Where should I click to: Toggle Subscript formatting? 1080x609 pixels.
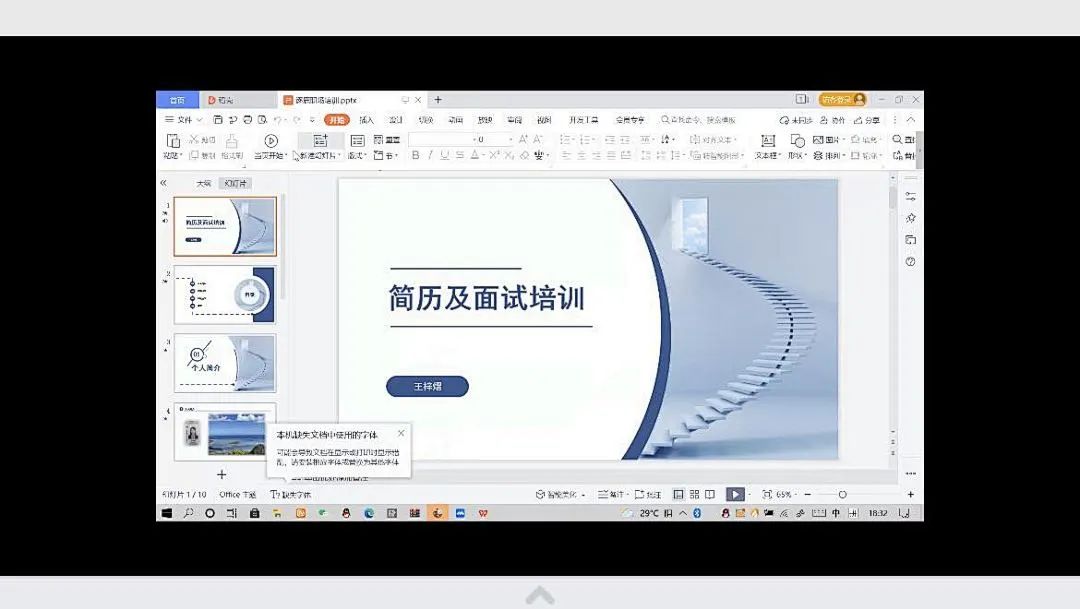point(509,156)
